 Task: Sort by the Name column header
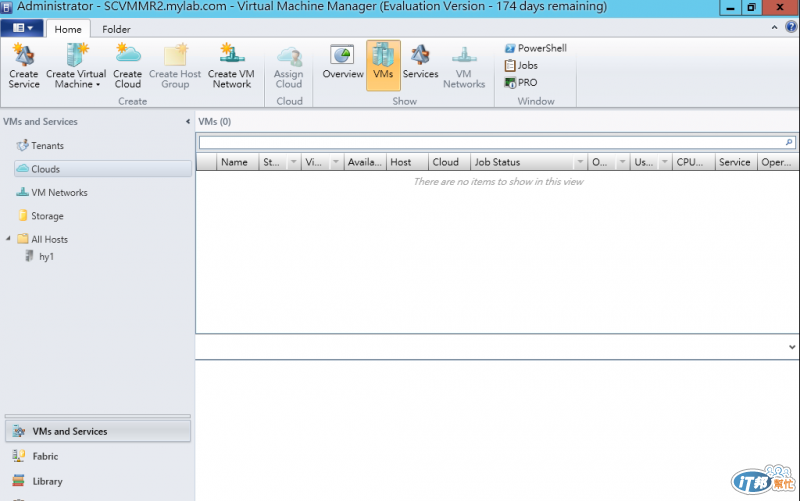coord(238,162)
